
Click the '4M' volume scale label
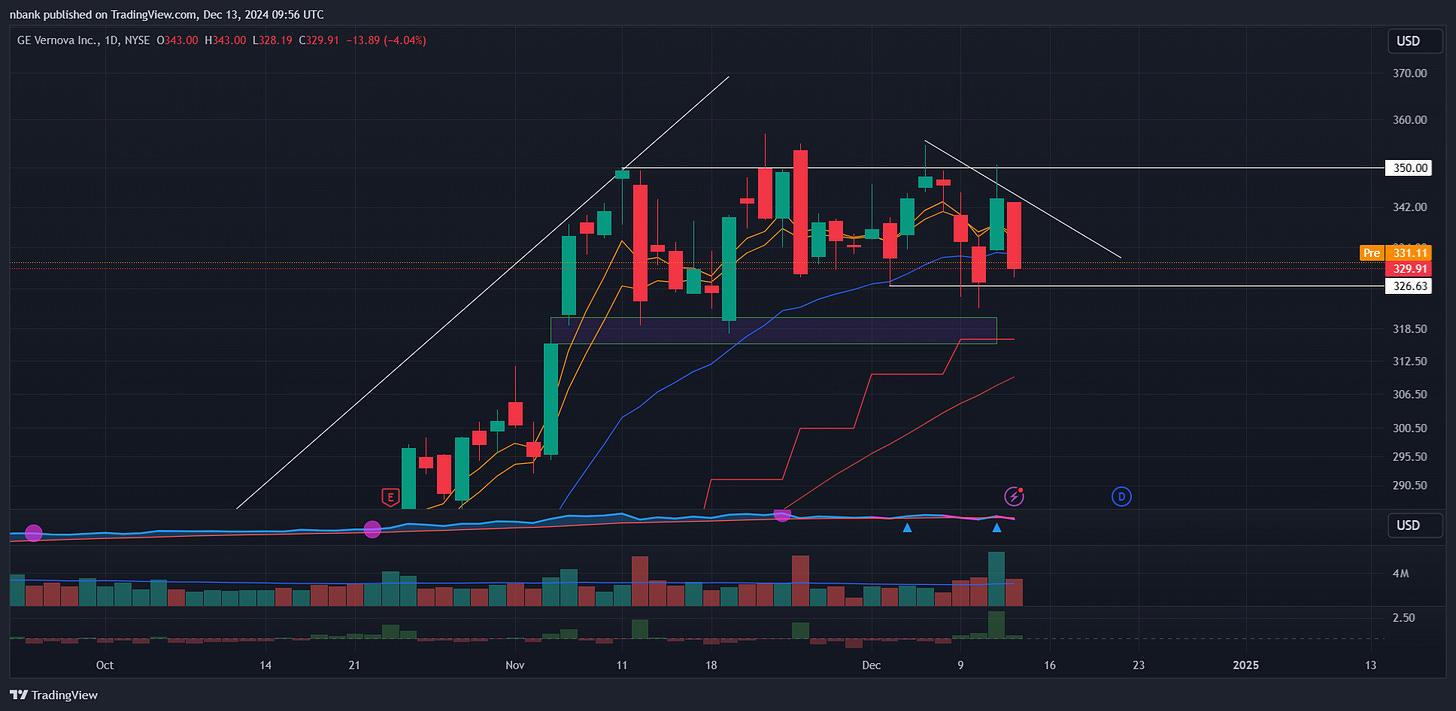(x=1400, y=574)
